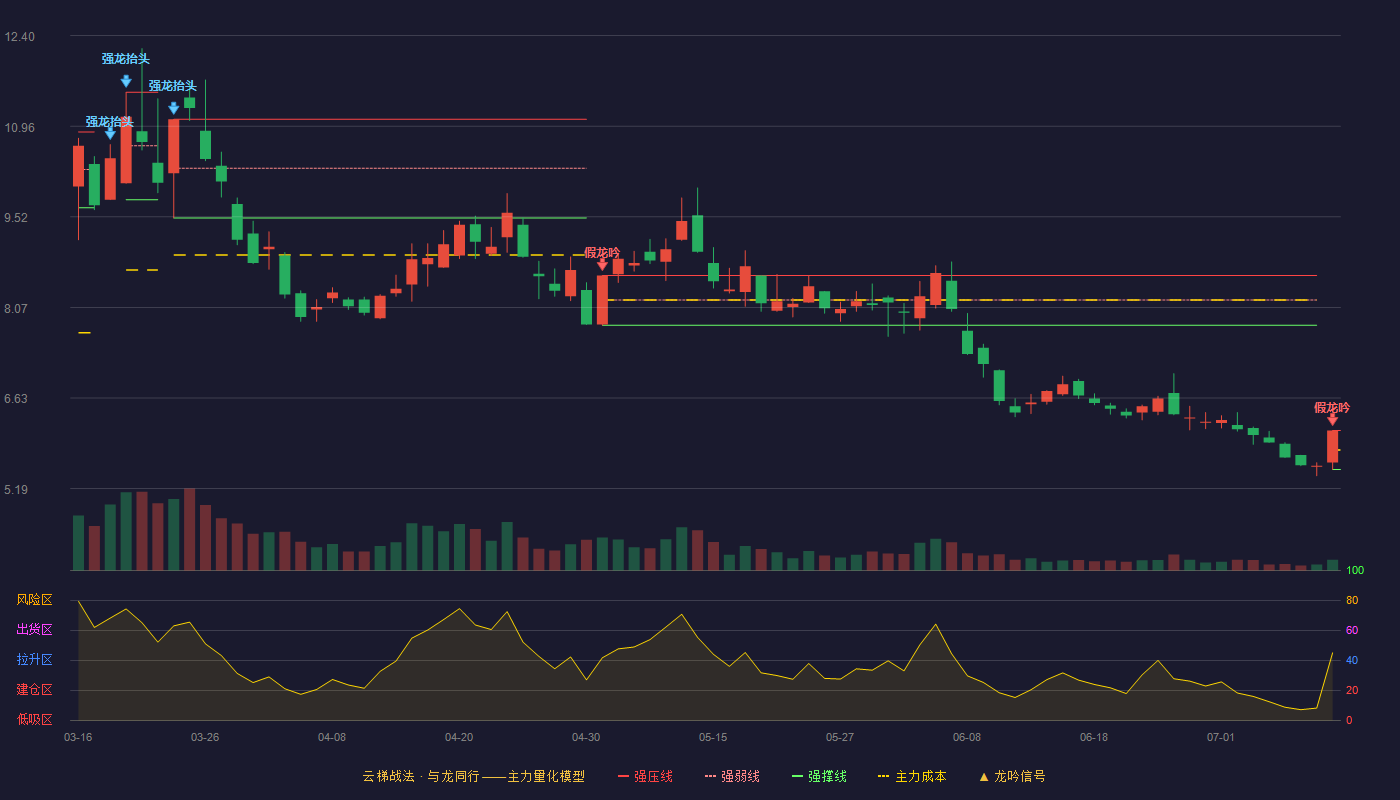Click the 强龙抬头 label beside the 10.96 gridline
Viewport: 1400px width, 800px height.
[109, 122]
